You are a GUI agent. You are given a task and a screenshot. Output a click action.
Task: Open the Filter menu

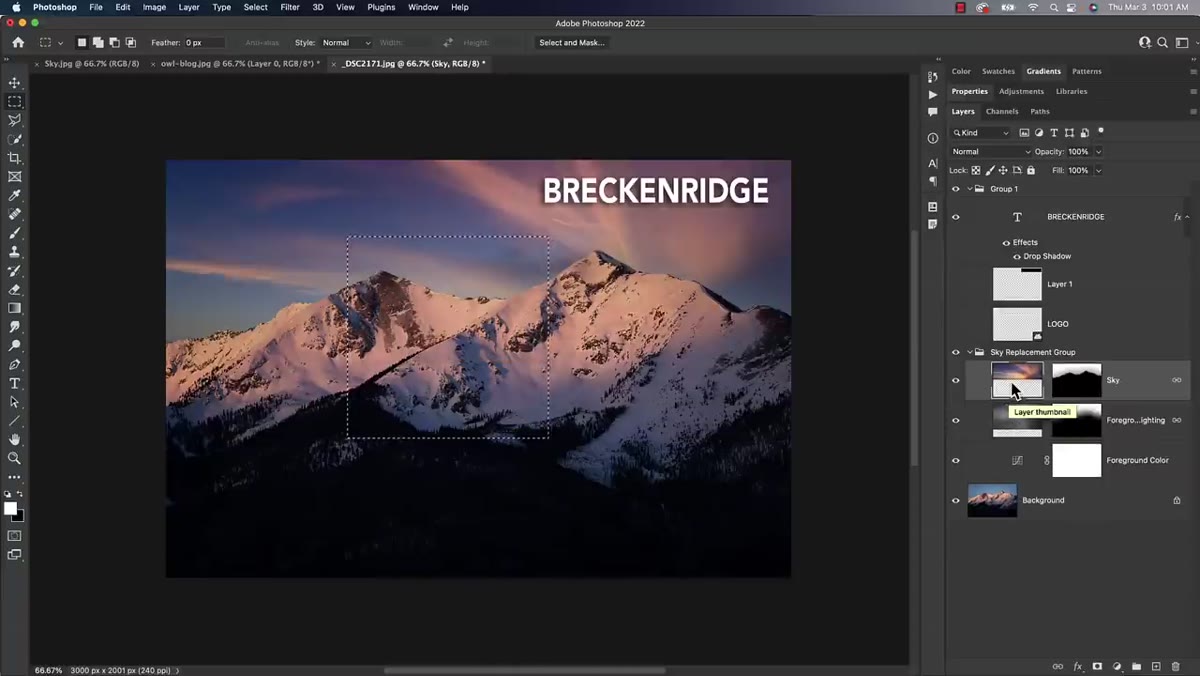[x=290, y=7]
